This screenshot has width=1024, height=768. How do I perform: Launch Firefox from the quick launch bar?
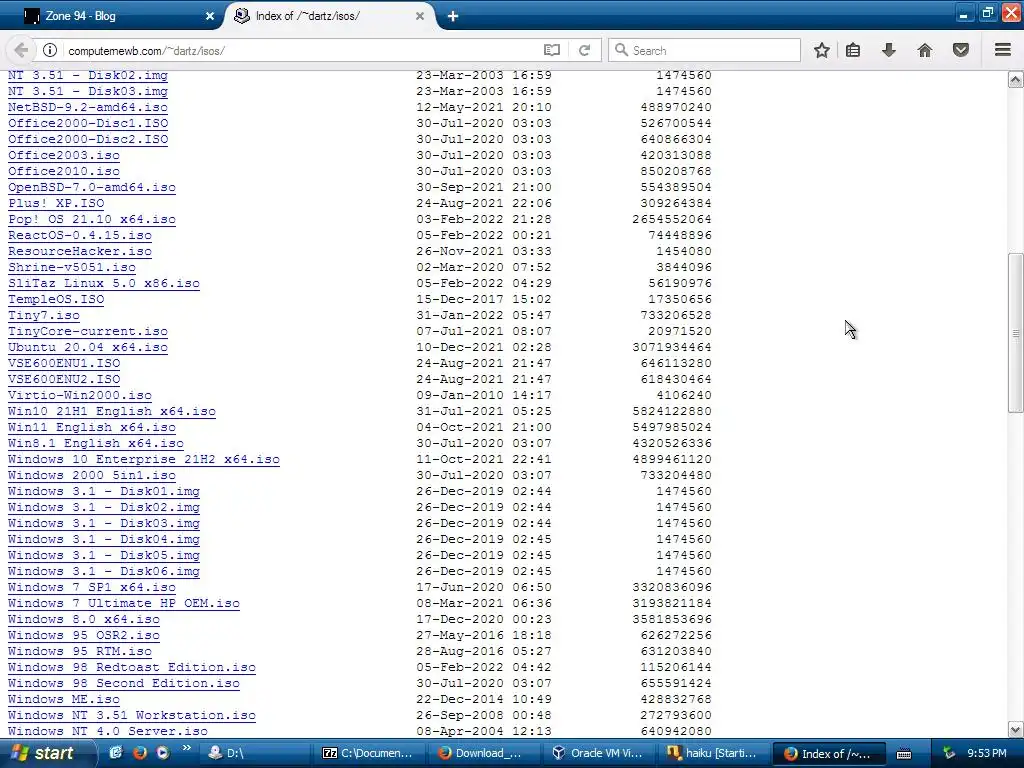pos(140,753)
